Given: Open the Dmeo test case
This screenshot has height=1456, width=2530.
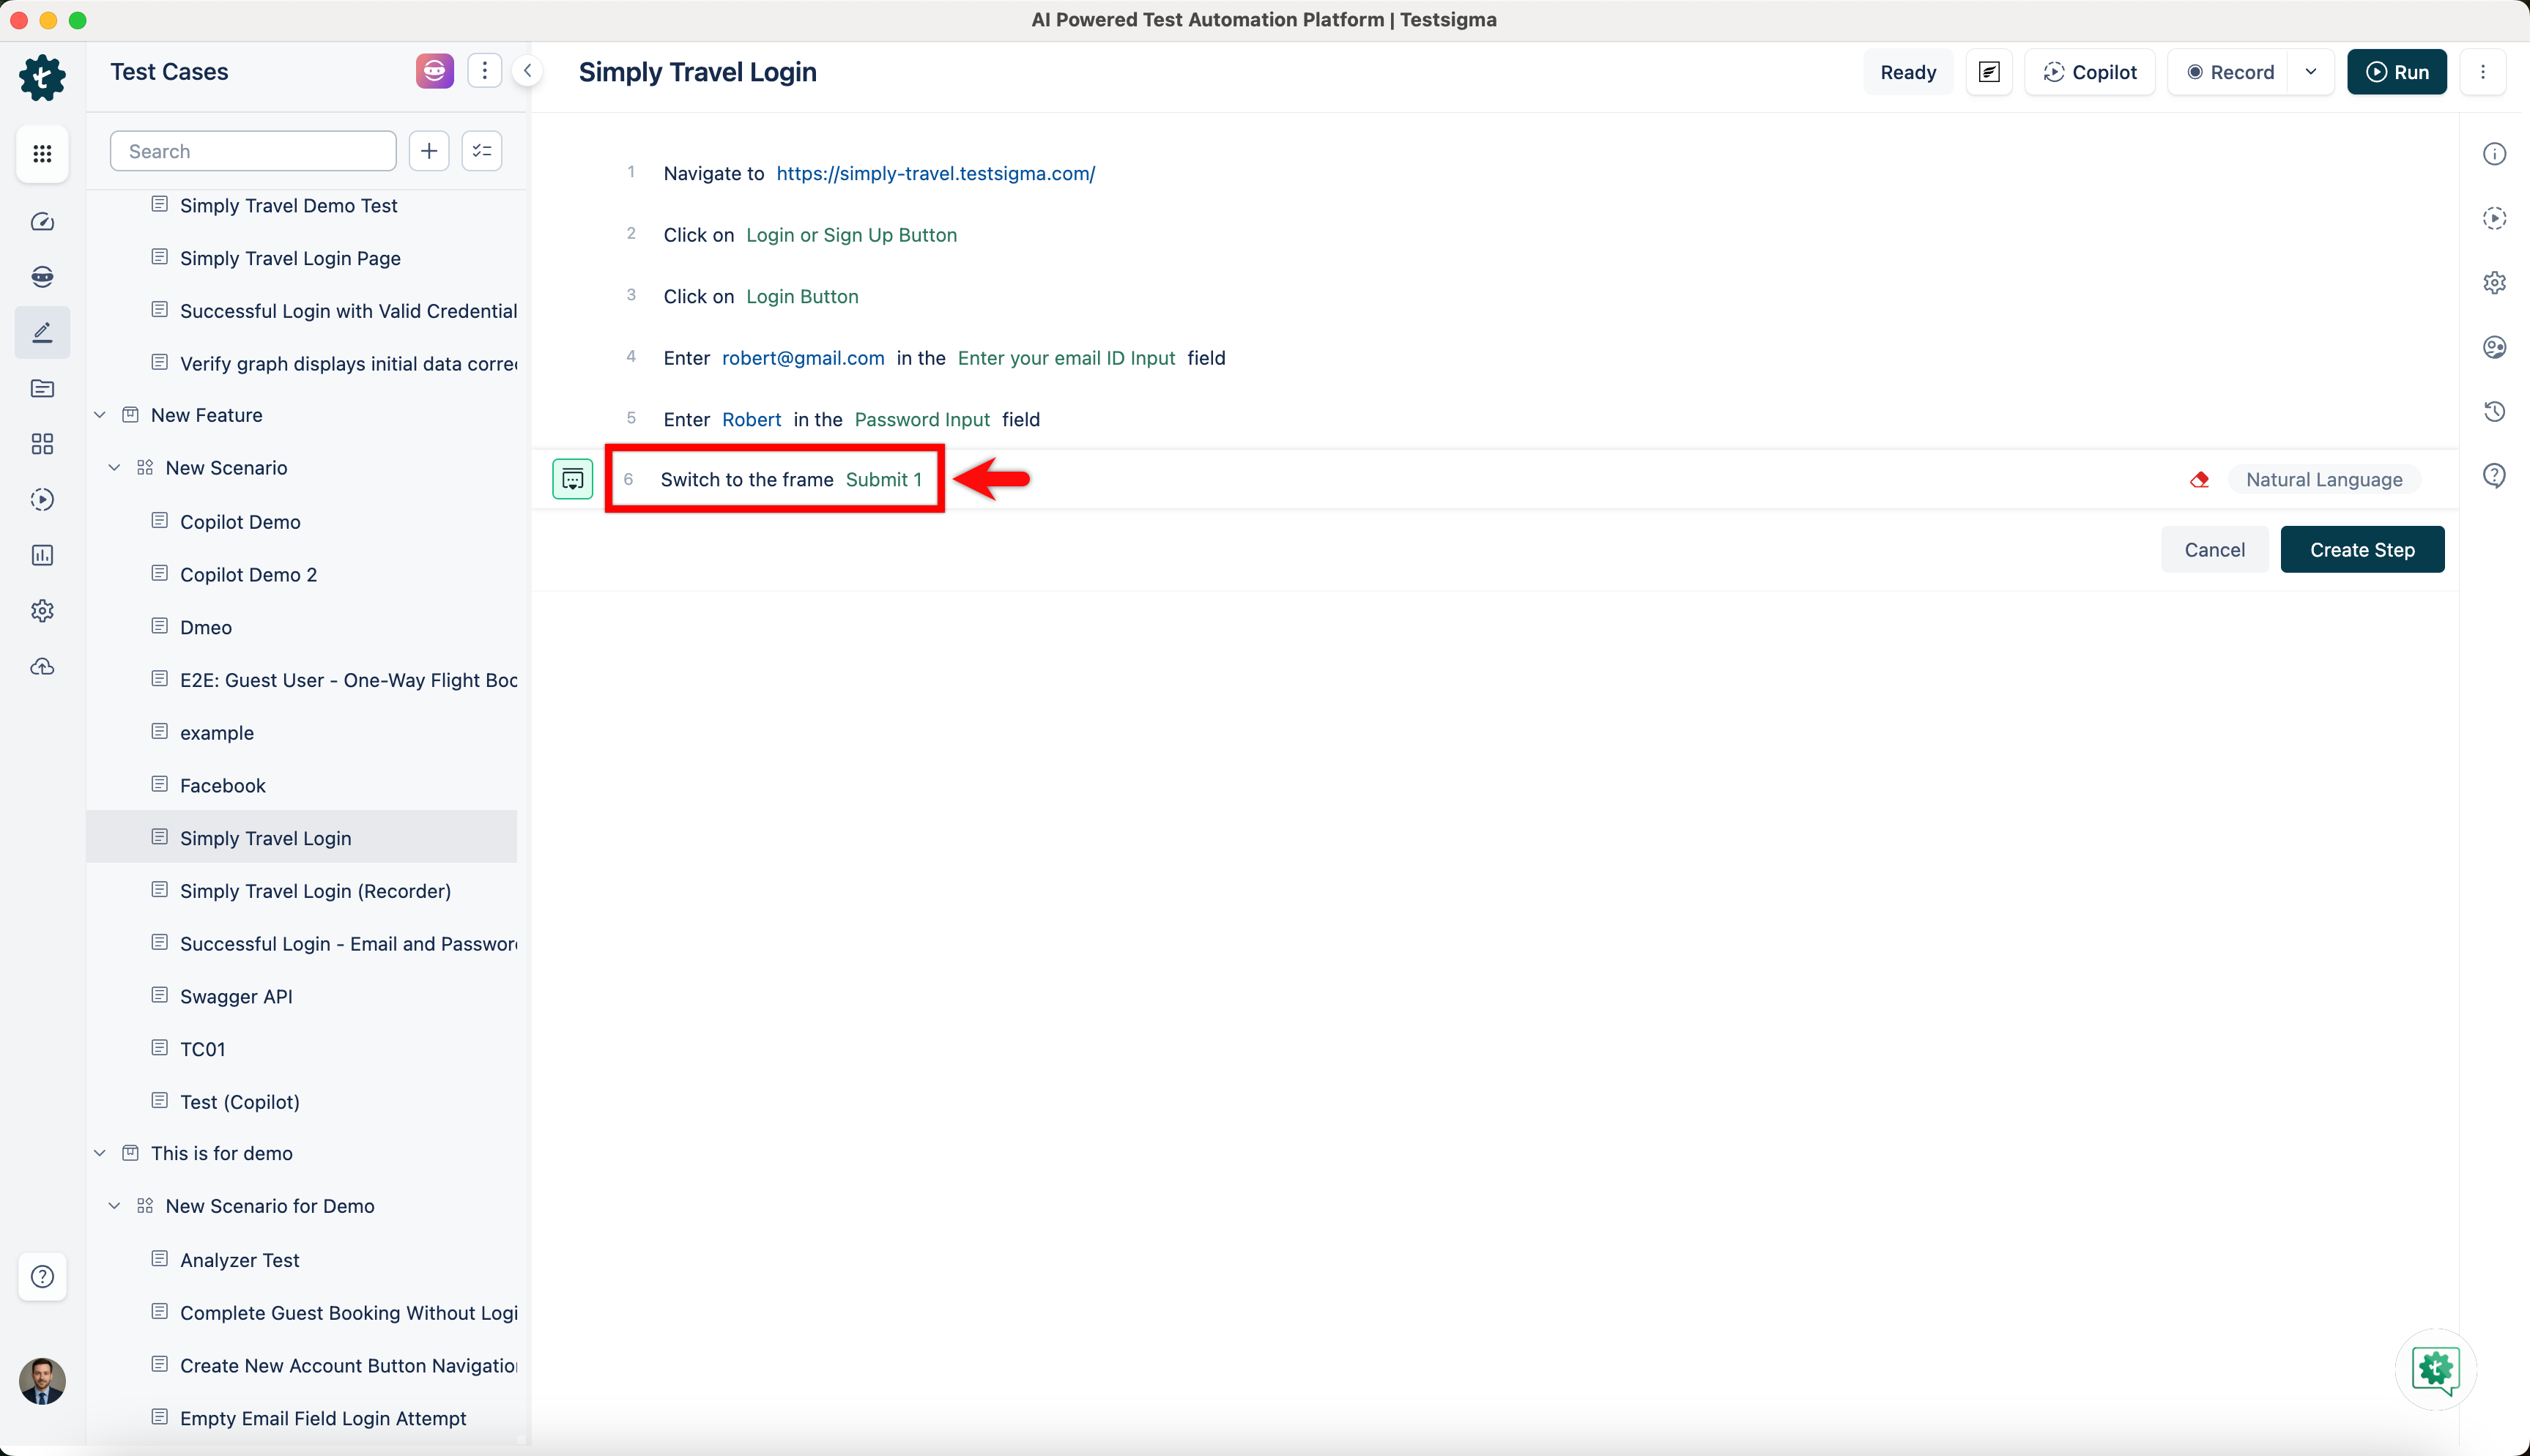Looking at the screenshot, I should pos(206,628).
